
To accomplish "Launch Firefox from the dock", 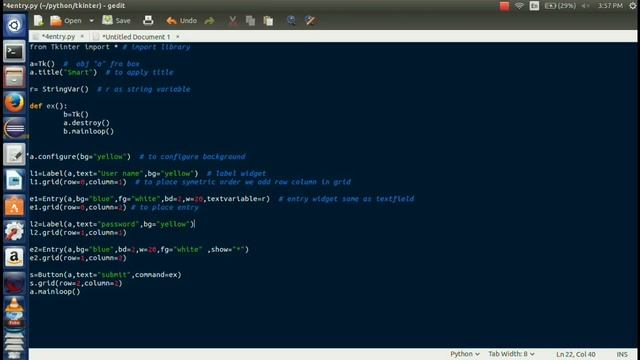I will (14, 103).
